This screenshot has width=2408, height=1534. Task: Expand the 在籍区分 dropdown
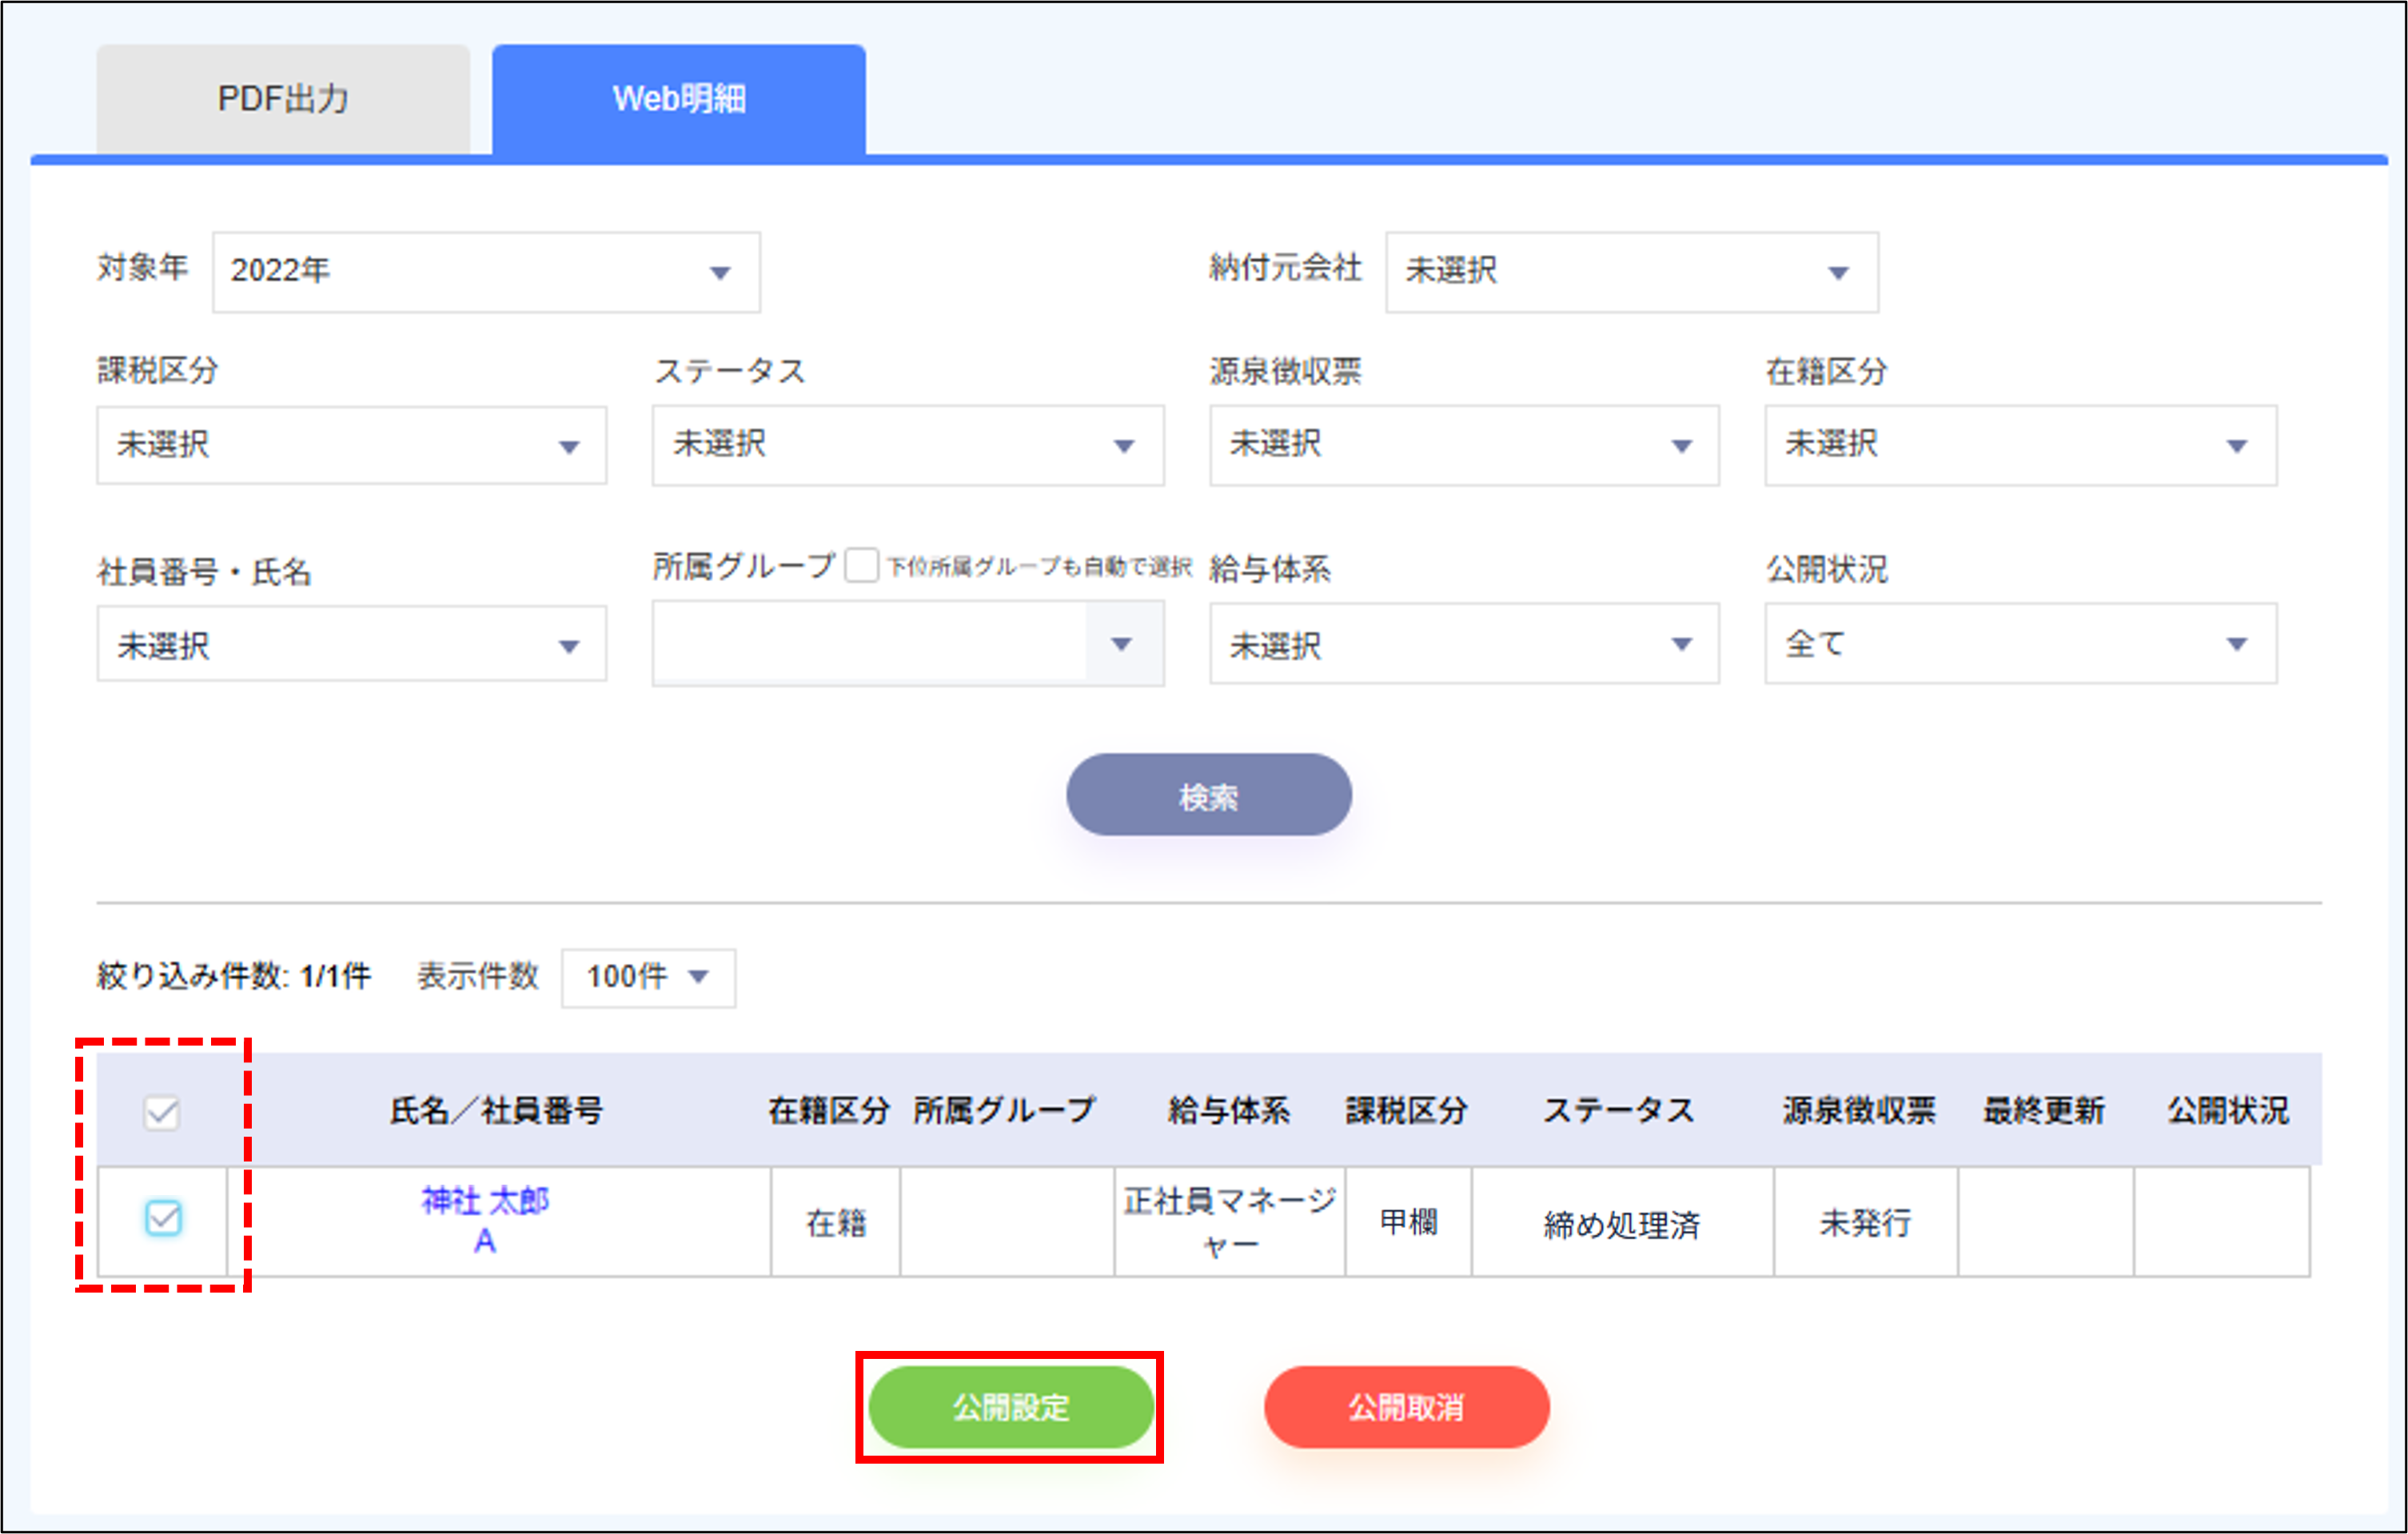2019,446
